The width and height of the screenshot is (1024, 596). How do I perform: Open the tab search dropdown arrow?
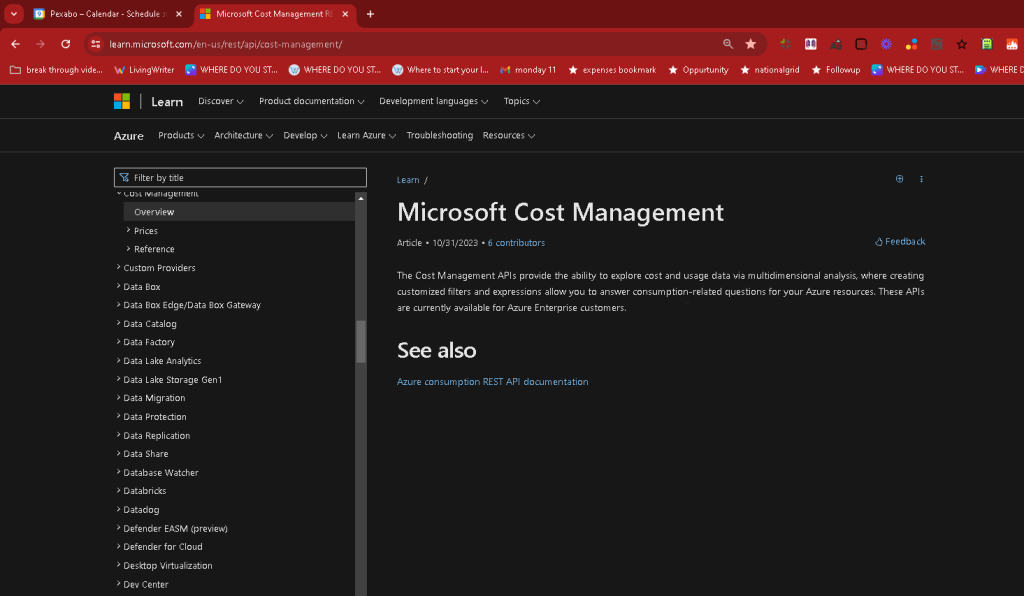[x=14, y=14]
